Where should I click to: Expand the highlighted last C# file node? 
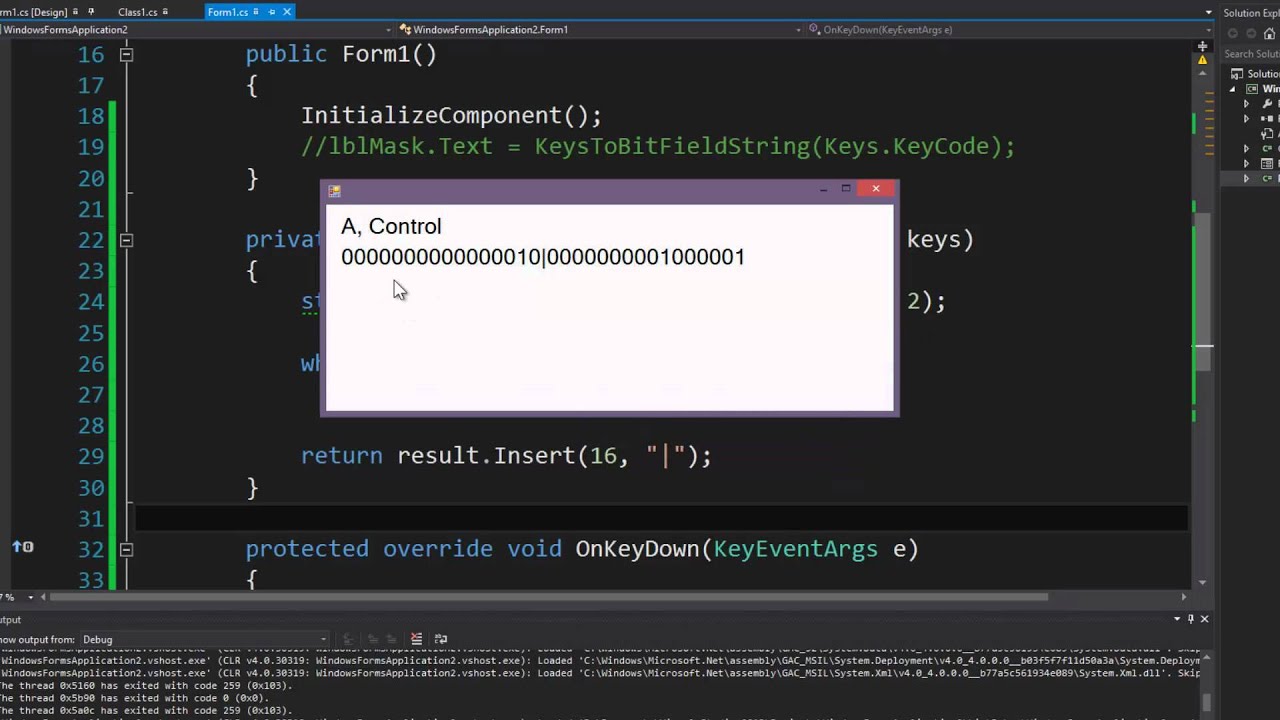(x=1246, y=179)
